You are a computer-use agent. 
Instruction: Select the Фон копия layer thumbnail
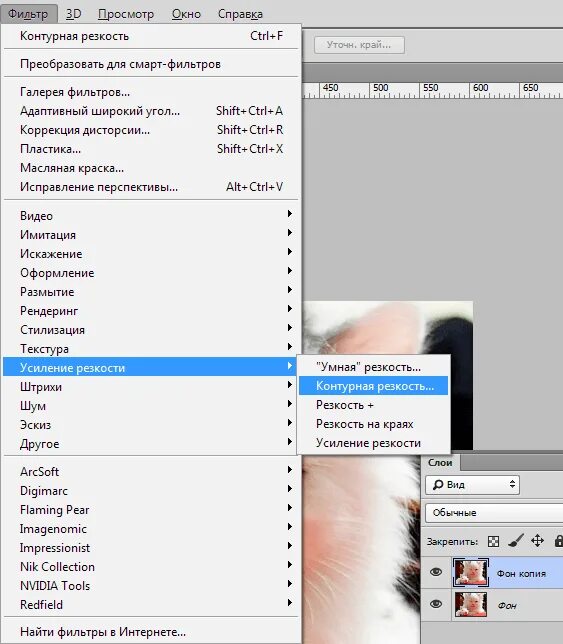(471, 572)
